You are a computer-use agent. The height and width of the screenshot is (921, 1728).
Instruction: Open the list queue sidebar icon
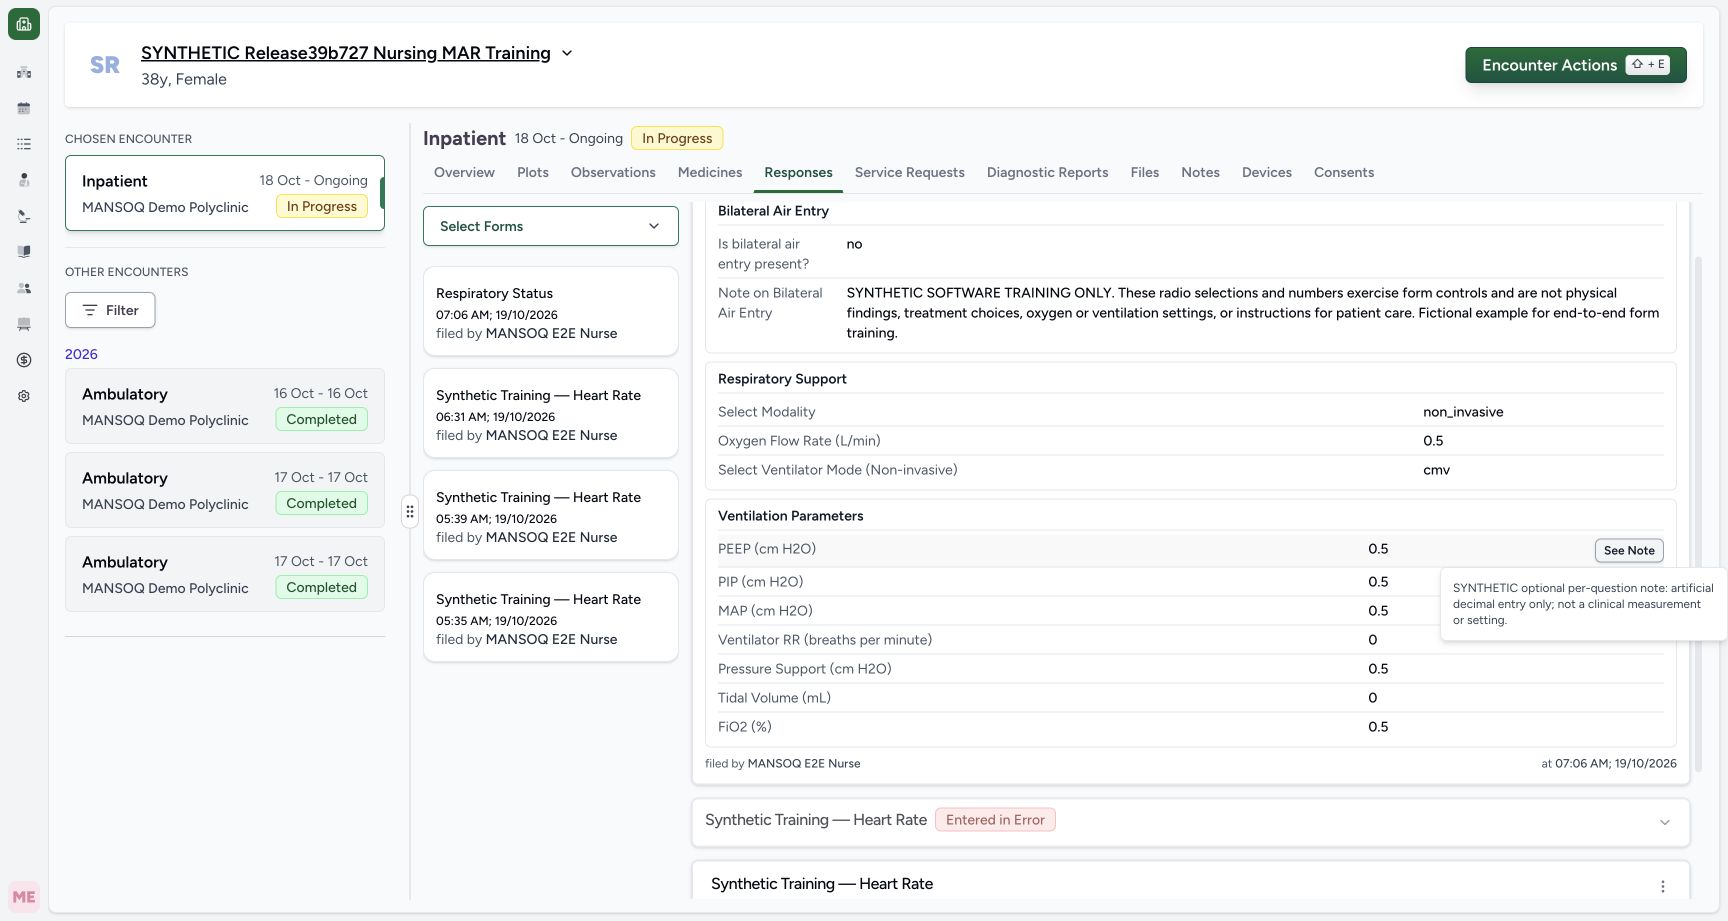tap(24, 144)
